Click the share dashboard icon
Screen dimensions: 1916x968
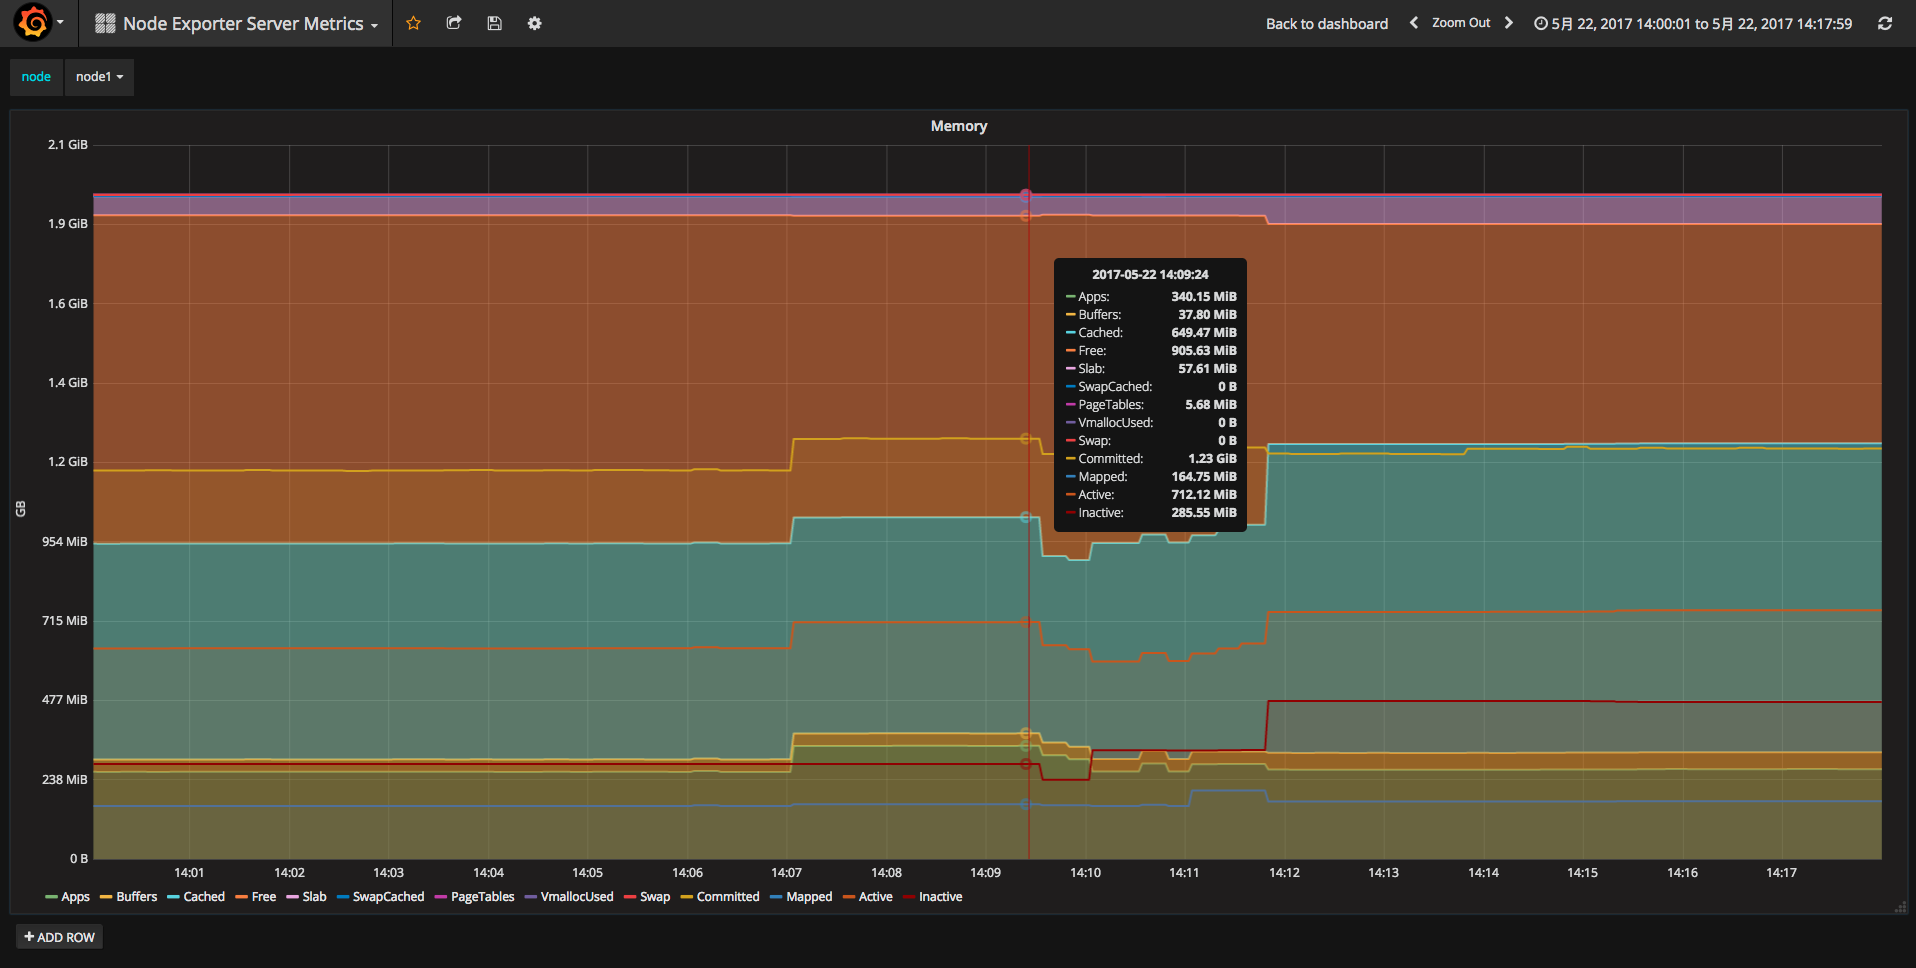454,23
